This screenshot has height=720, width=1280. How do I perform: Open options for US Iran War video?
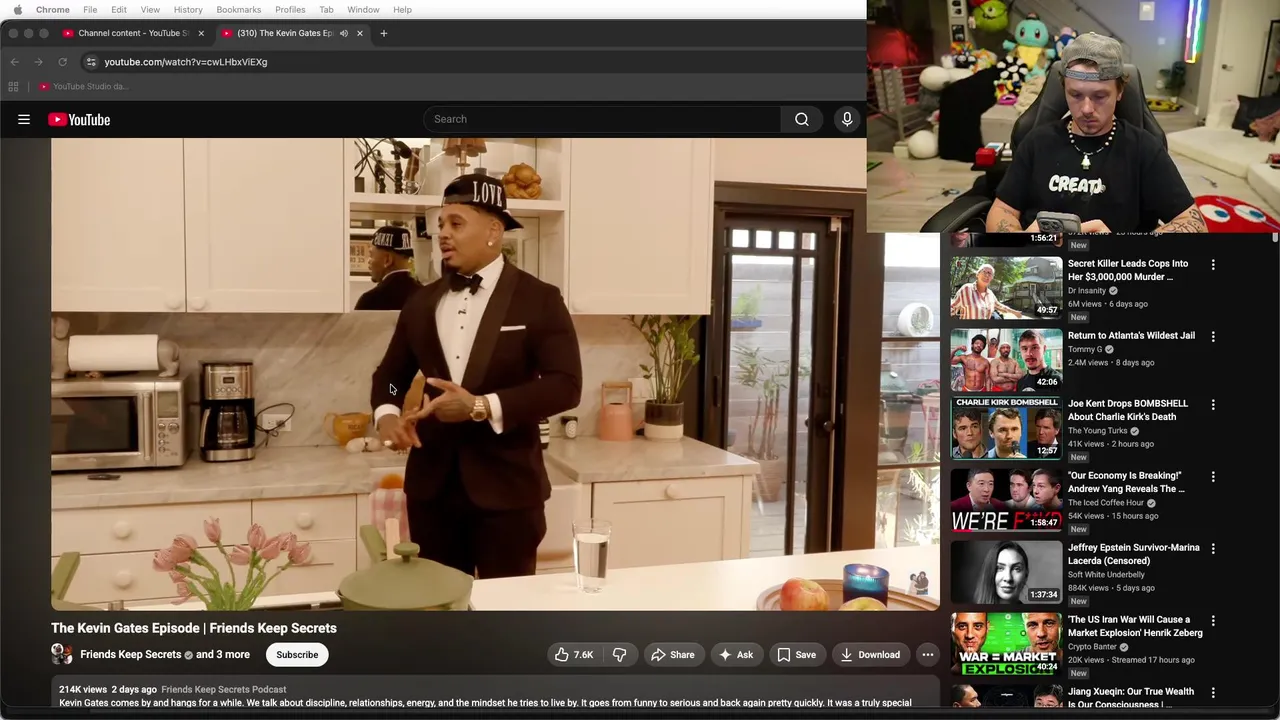coord(1213,621)
